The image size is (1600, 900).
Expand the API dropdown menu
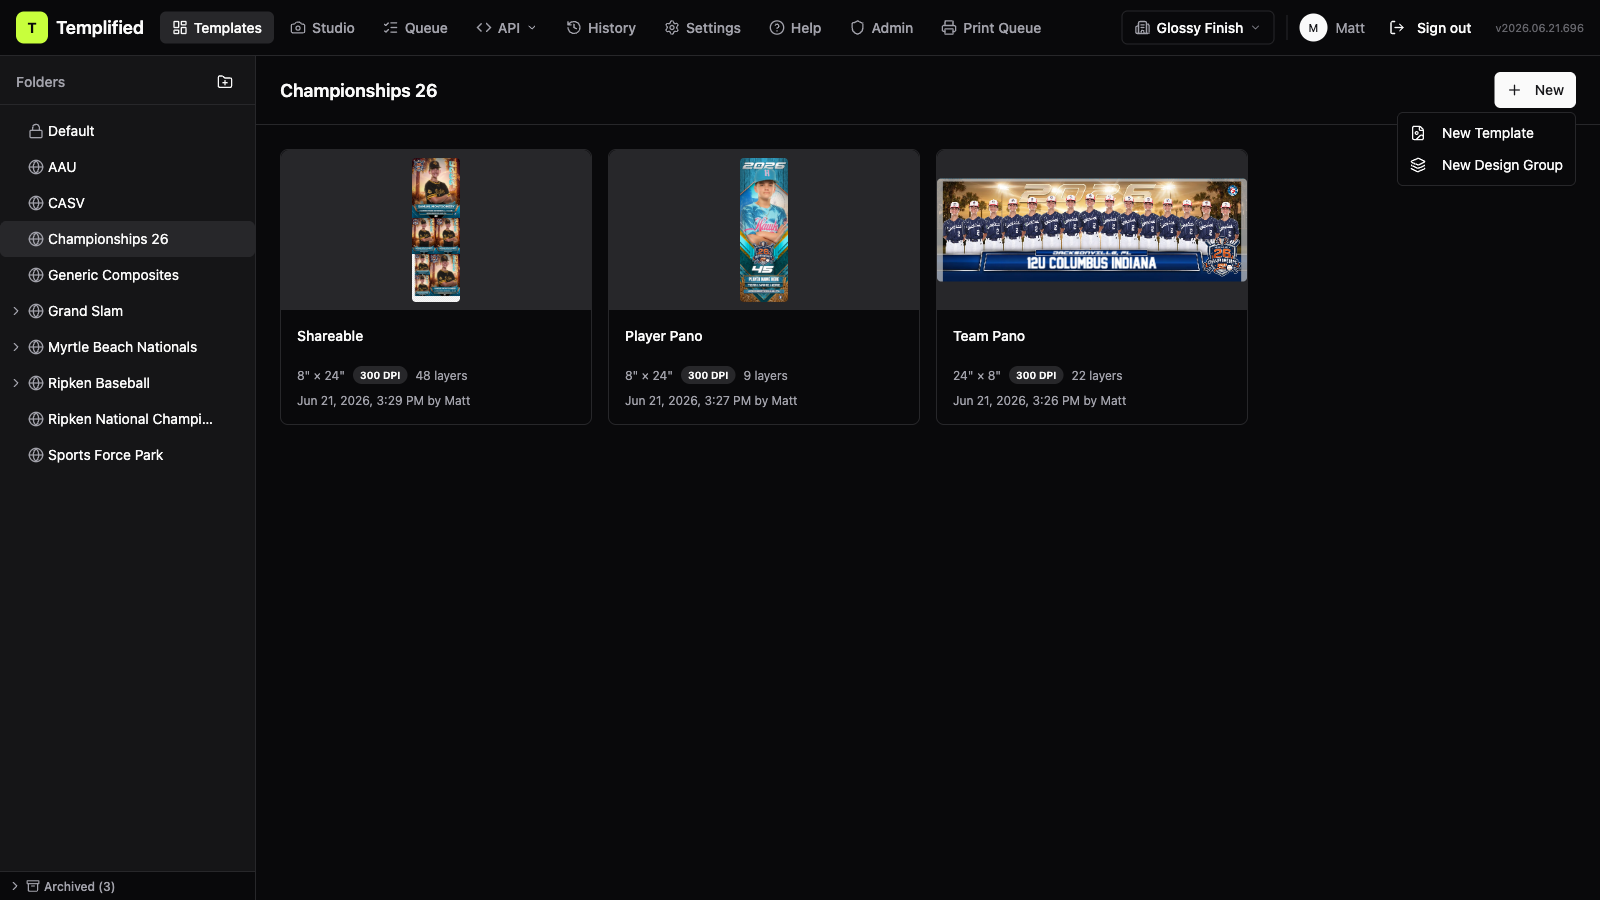click(507, 28)
